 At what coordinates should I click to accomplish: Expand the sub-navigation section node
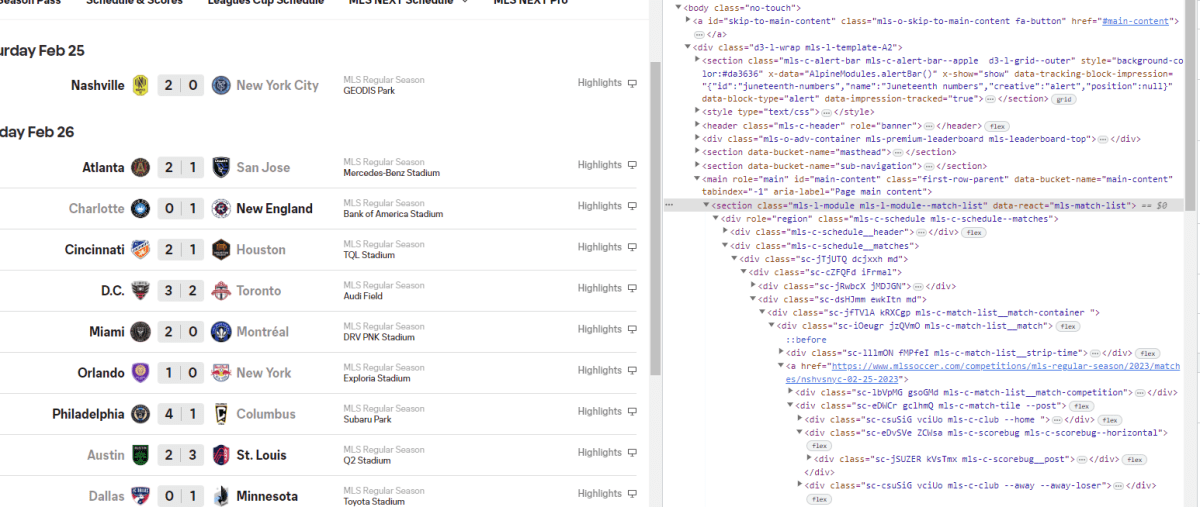tap(696, 166)
